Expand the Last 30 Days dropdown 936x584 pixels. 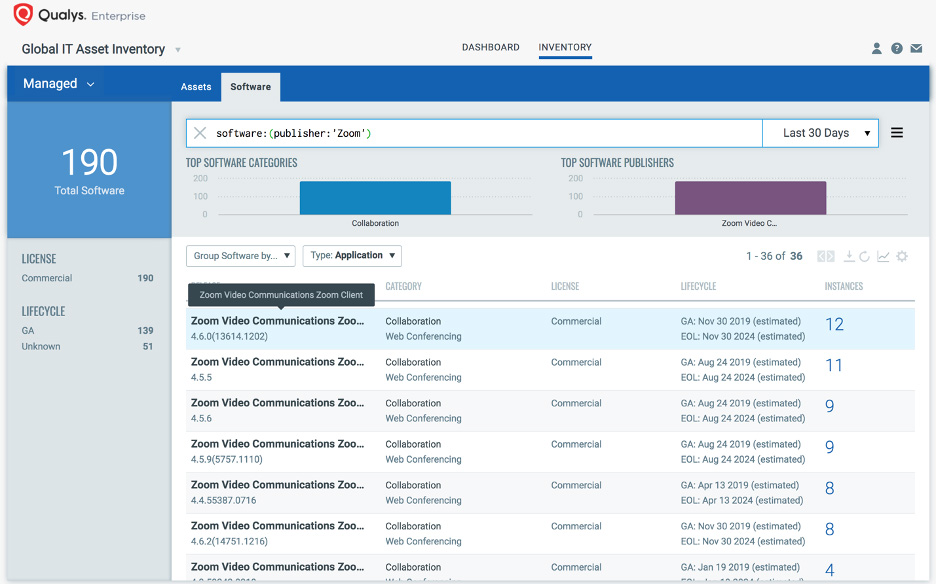tap(820, 133)
